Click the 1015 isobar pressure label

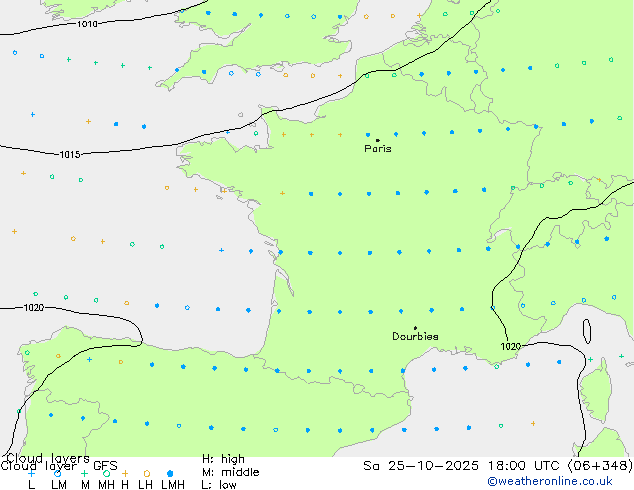click(70, 154)
